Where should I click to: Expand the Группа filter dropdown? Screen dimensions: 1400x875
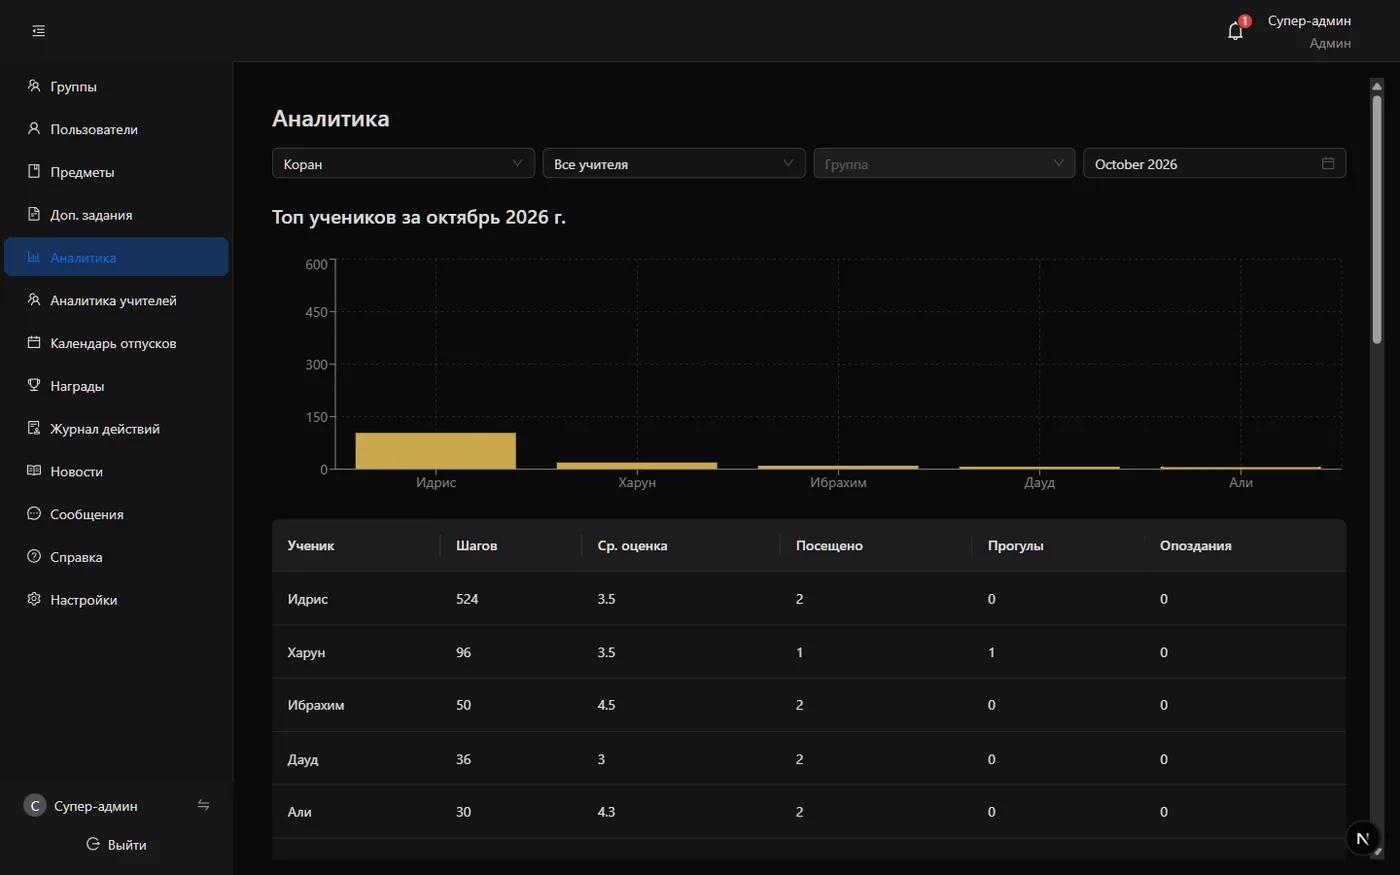944,163
